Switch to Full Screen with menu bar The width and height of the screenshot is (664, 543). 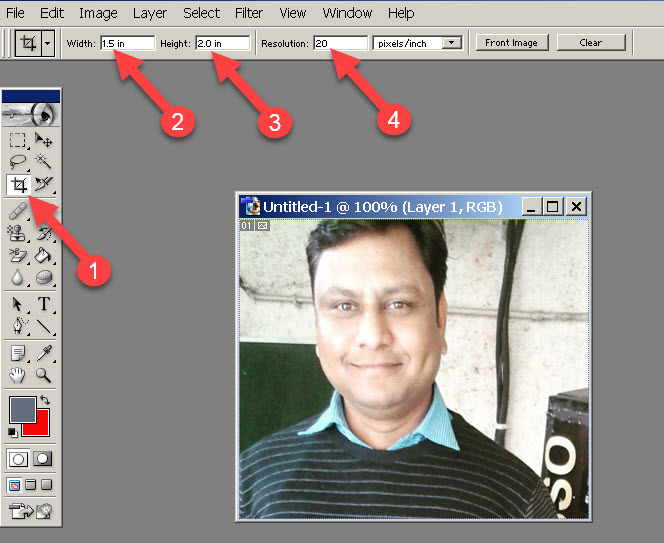click(x=30, y=485)
